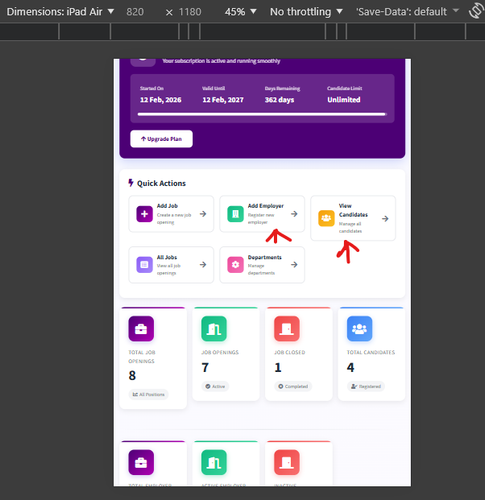Click the TOTAL CANDIDATES card label

point(371,352)
